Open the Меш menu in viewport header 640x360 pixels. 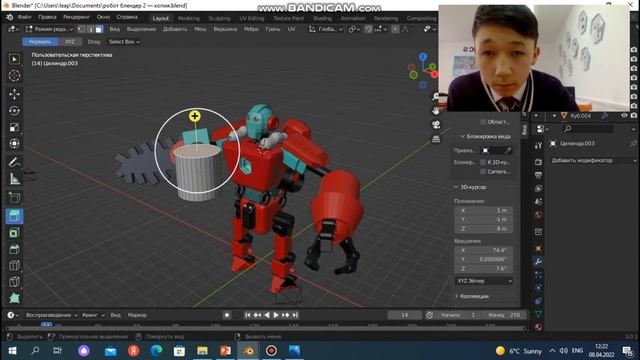pos(200,29)
